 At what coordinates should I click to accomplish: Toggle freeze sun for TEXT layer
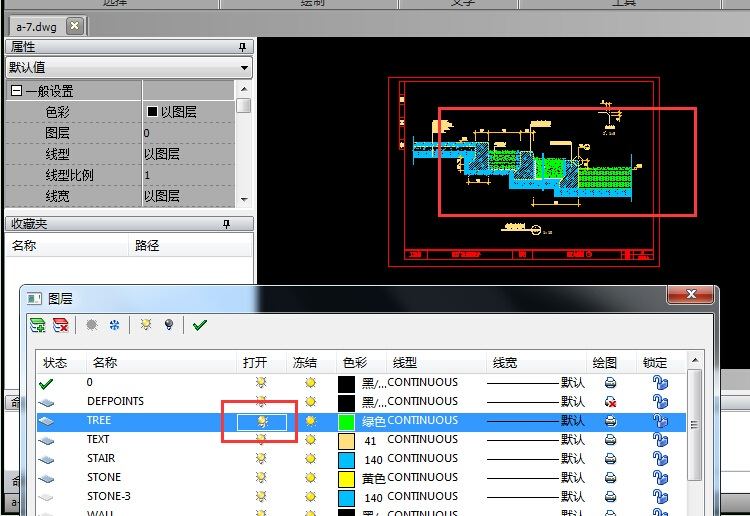[311, 439]
